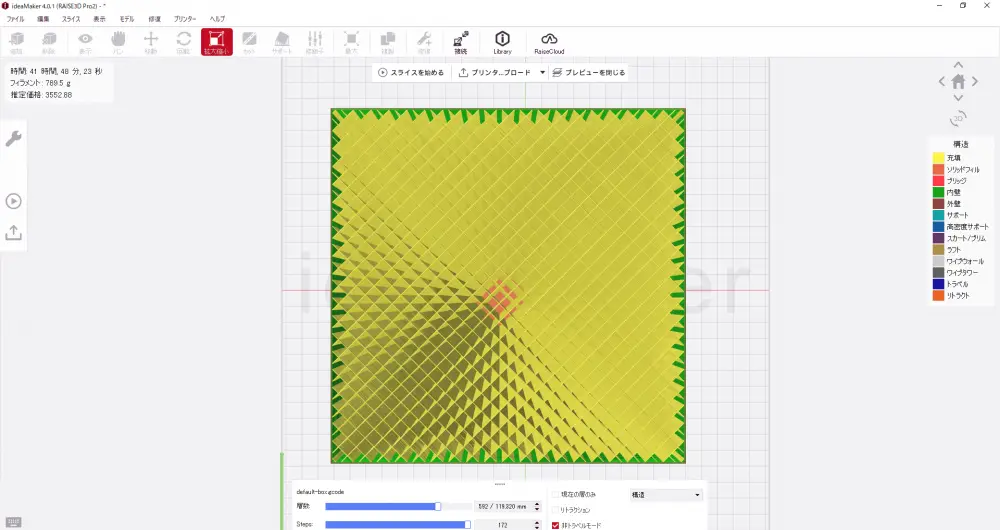Click the 層数 layer slider handle

coord(438,507)
